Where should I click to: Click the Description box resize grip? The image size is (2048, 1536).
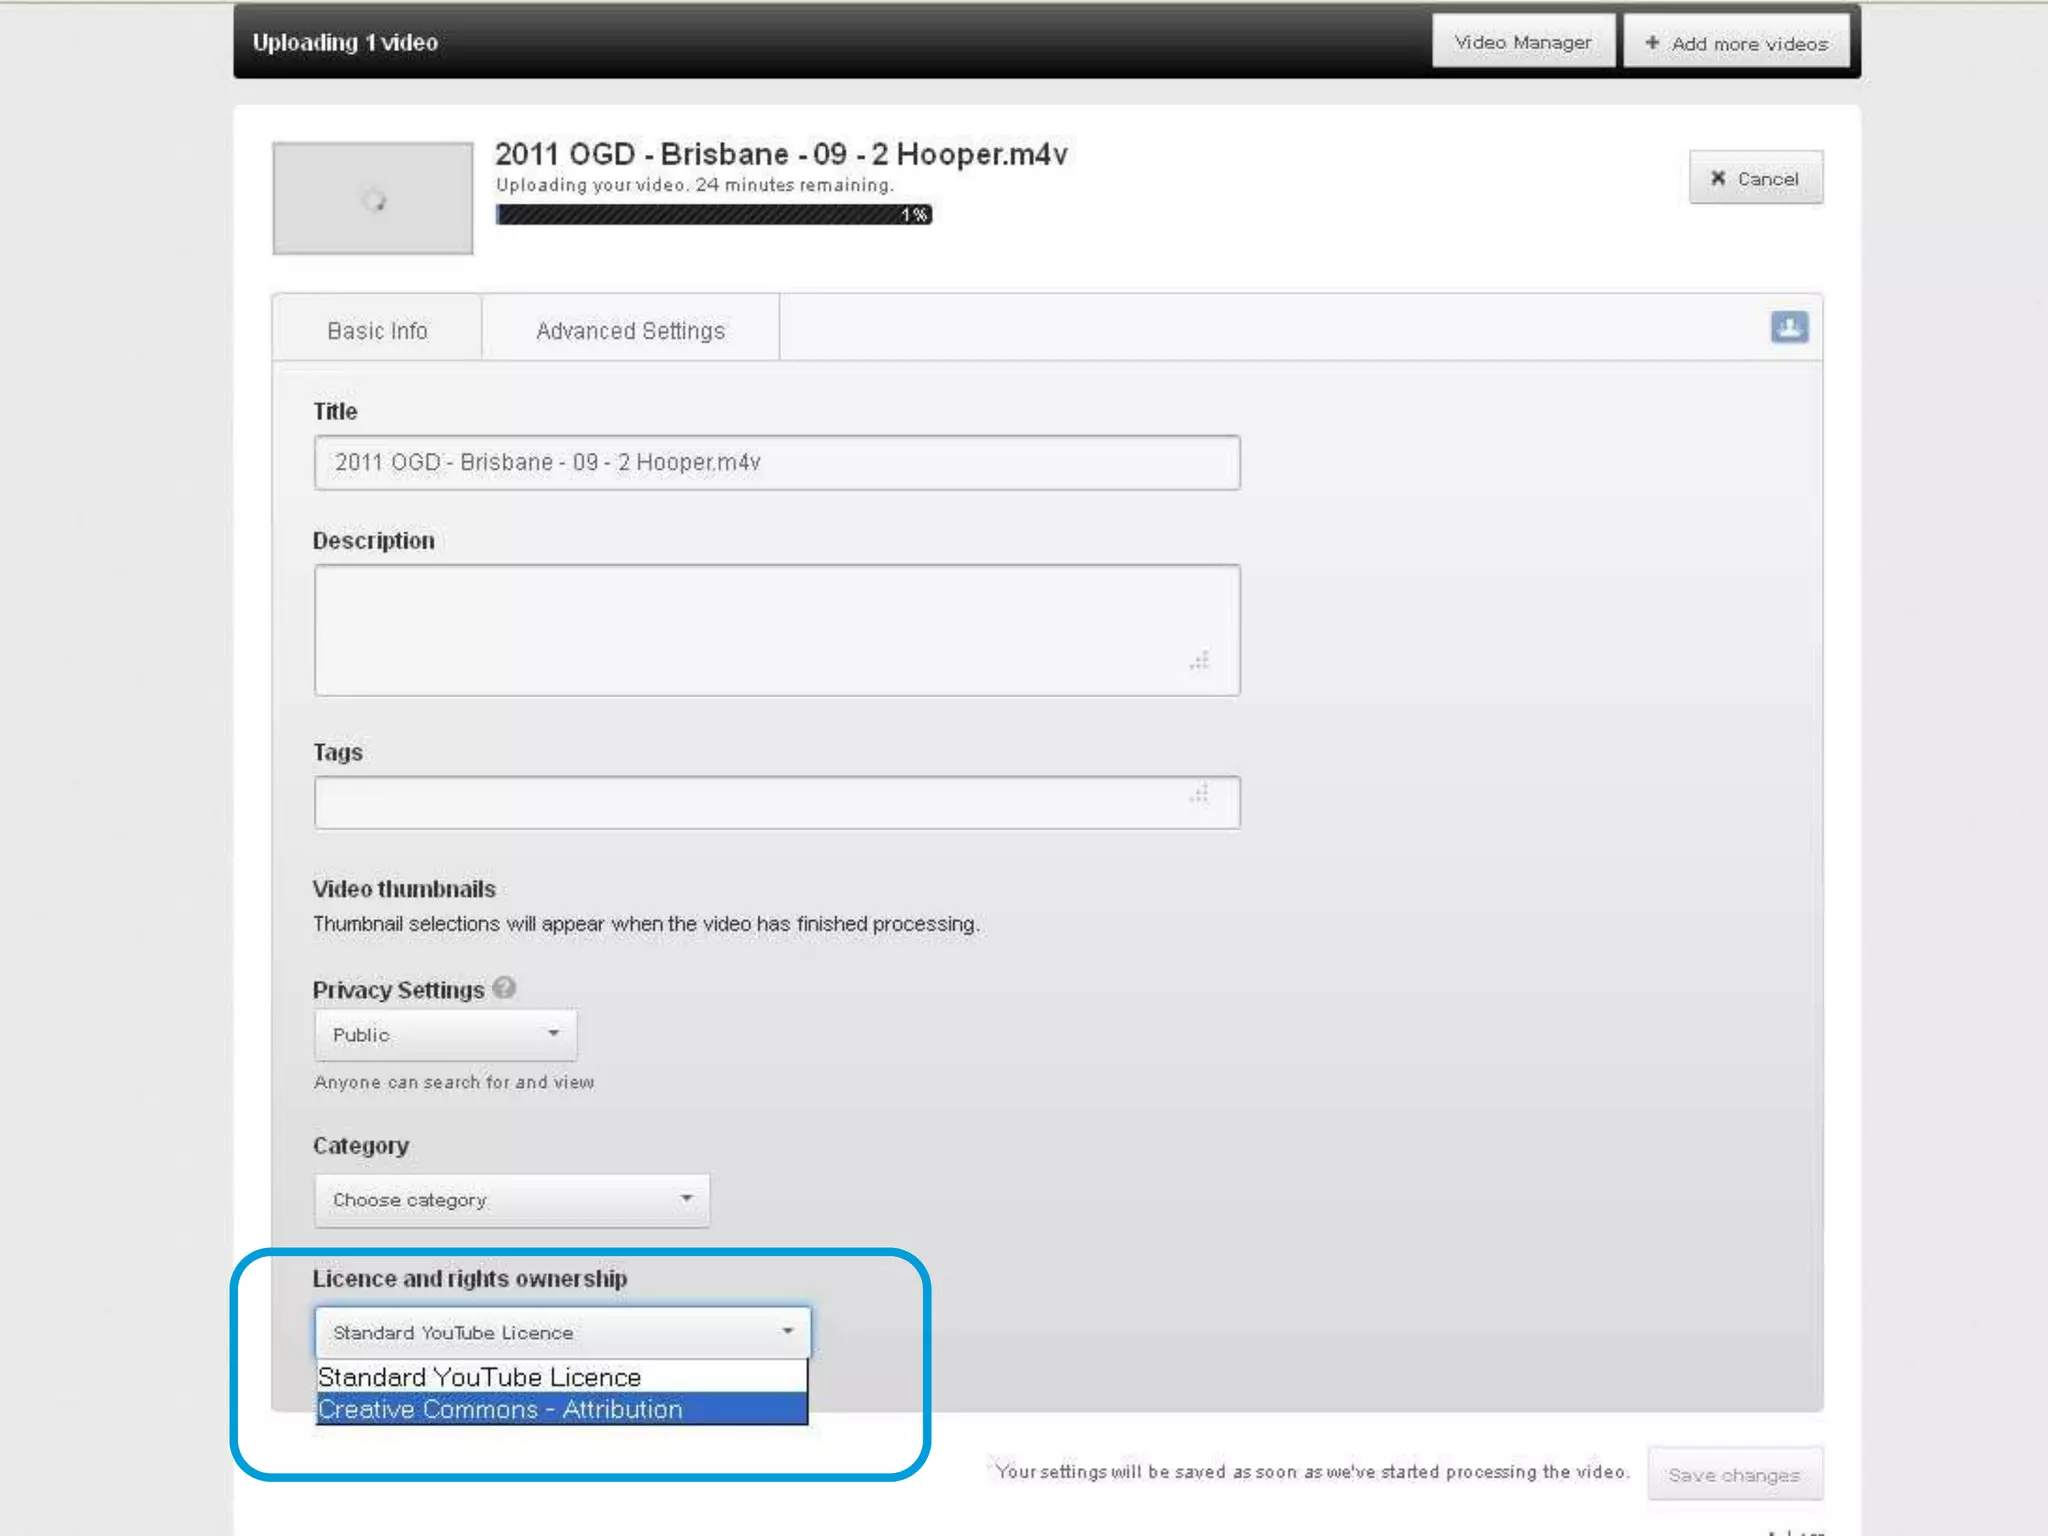tap(1199, 660)
